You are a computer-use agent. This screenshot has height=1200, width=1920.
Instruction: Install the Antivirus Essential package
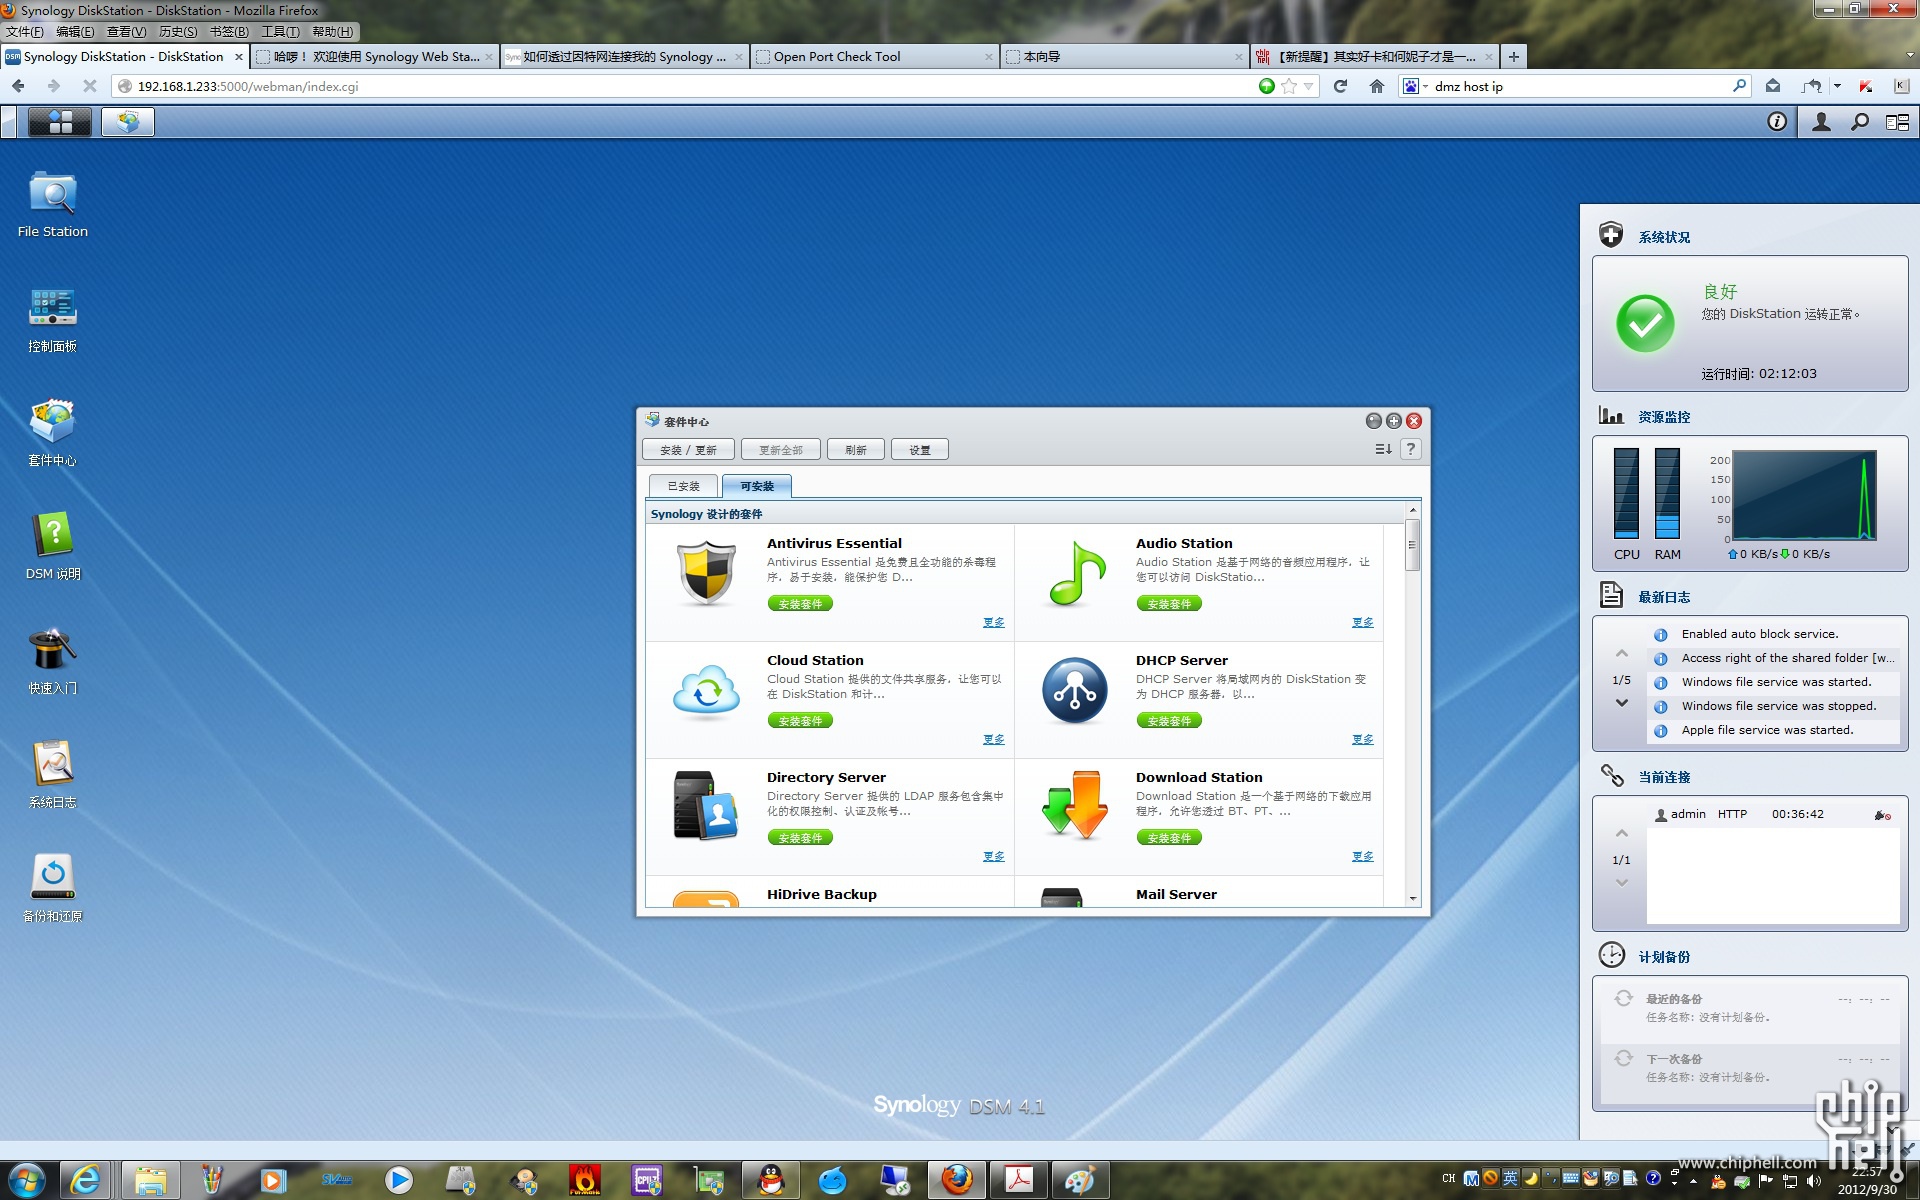coord(800,604)
